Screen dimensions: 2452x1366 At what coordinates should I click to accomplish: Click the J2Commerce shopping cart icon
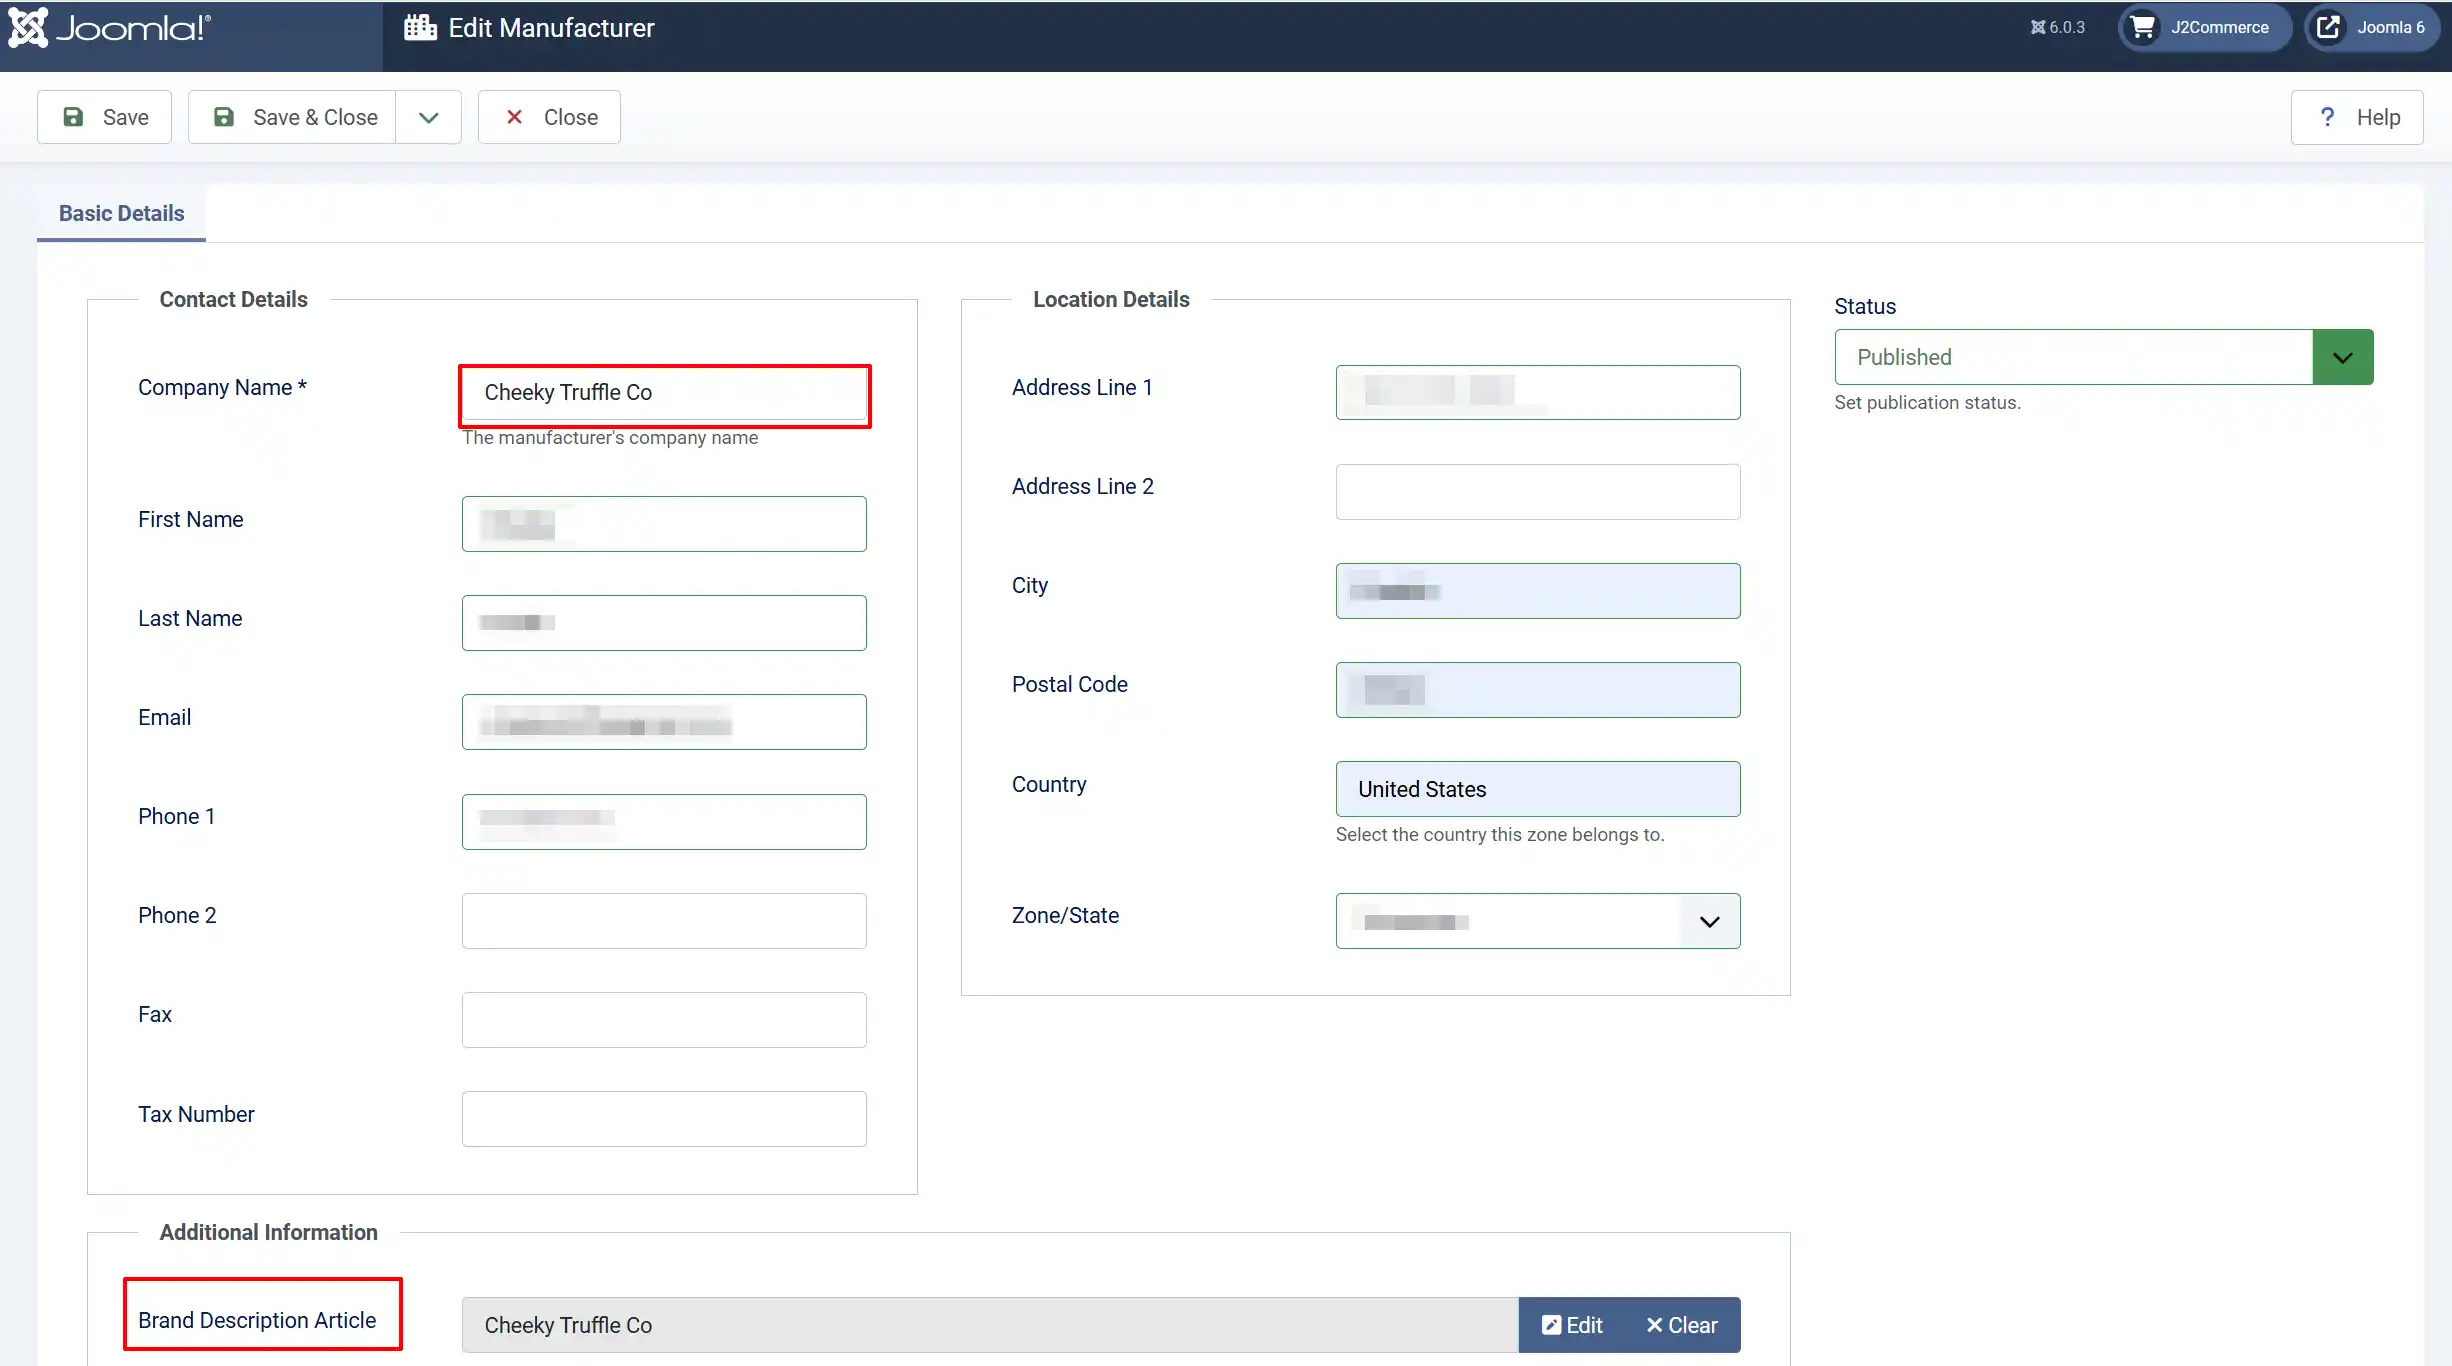(2142, 27)
